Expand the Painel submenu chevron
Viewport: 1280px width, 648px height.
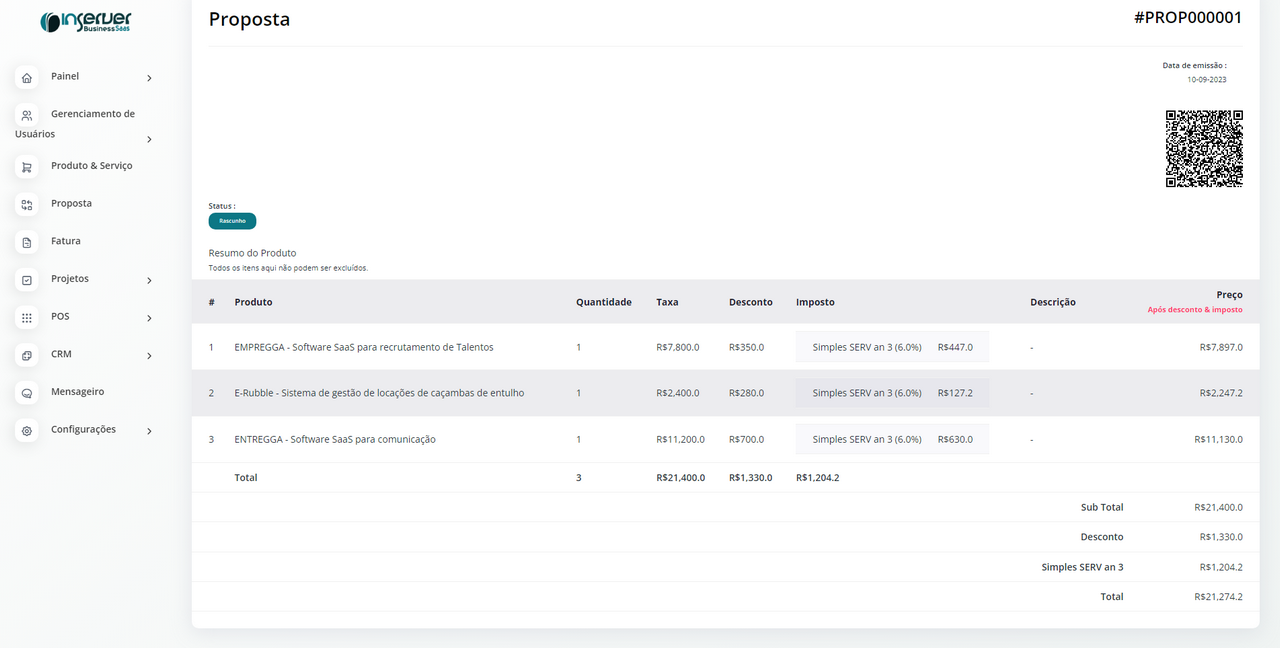tap(149, 78)
